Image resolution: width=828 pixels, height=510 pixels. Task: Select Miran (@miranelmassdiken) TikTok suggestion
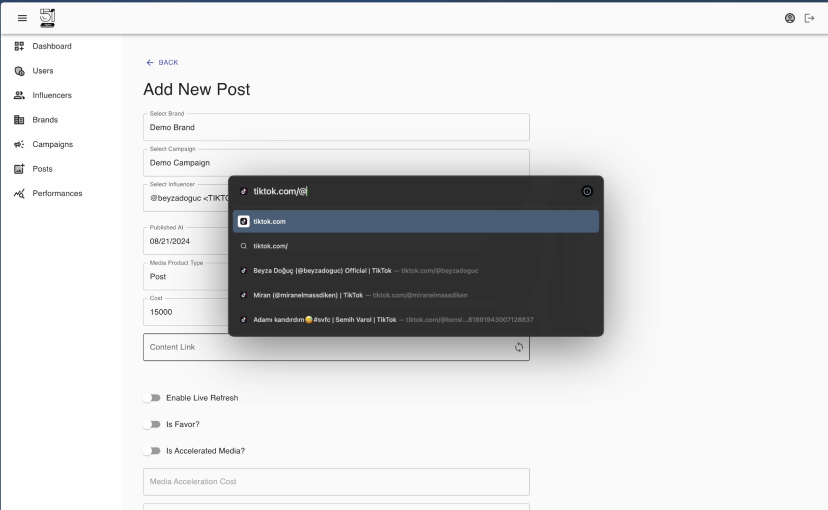coord(416,295)
